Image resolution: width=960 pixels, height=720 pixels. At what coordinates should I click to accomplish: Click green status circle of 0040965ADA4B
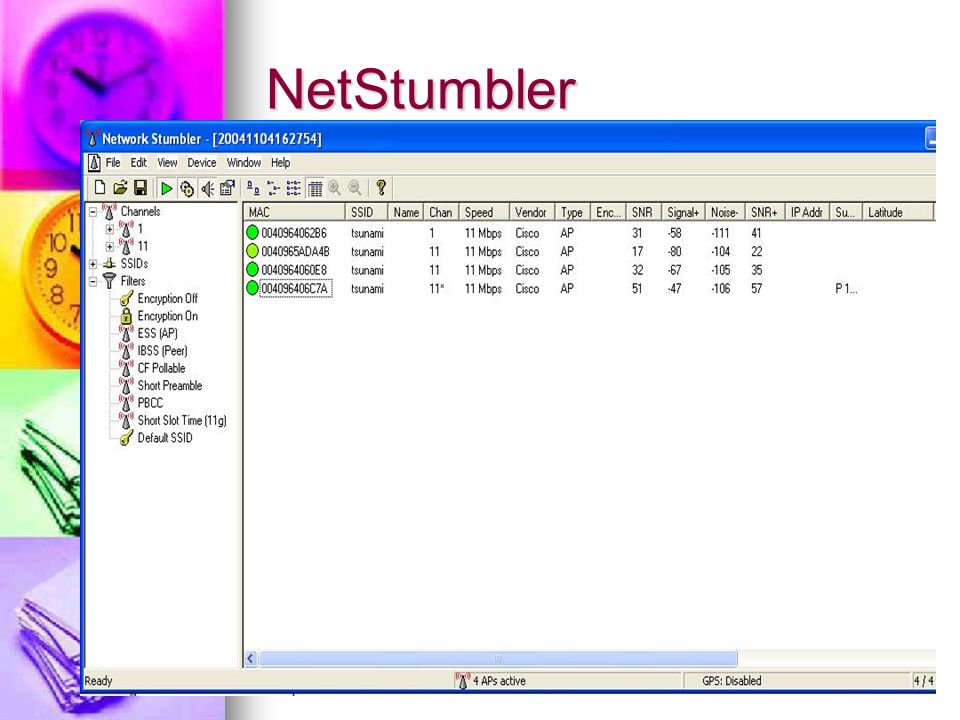point(252,251)
